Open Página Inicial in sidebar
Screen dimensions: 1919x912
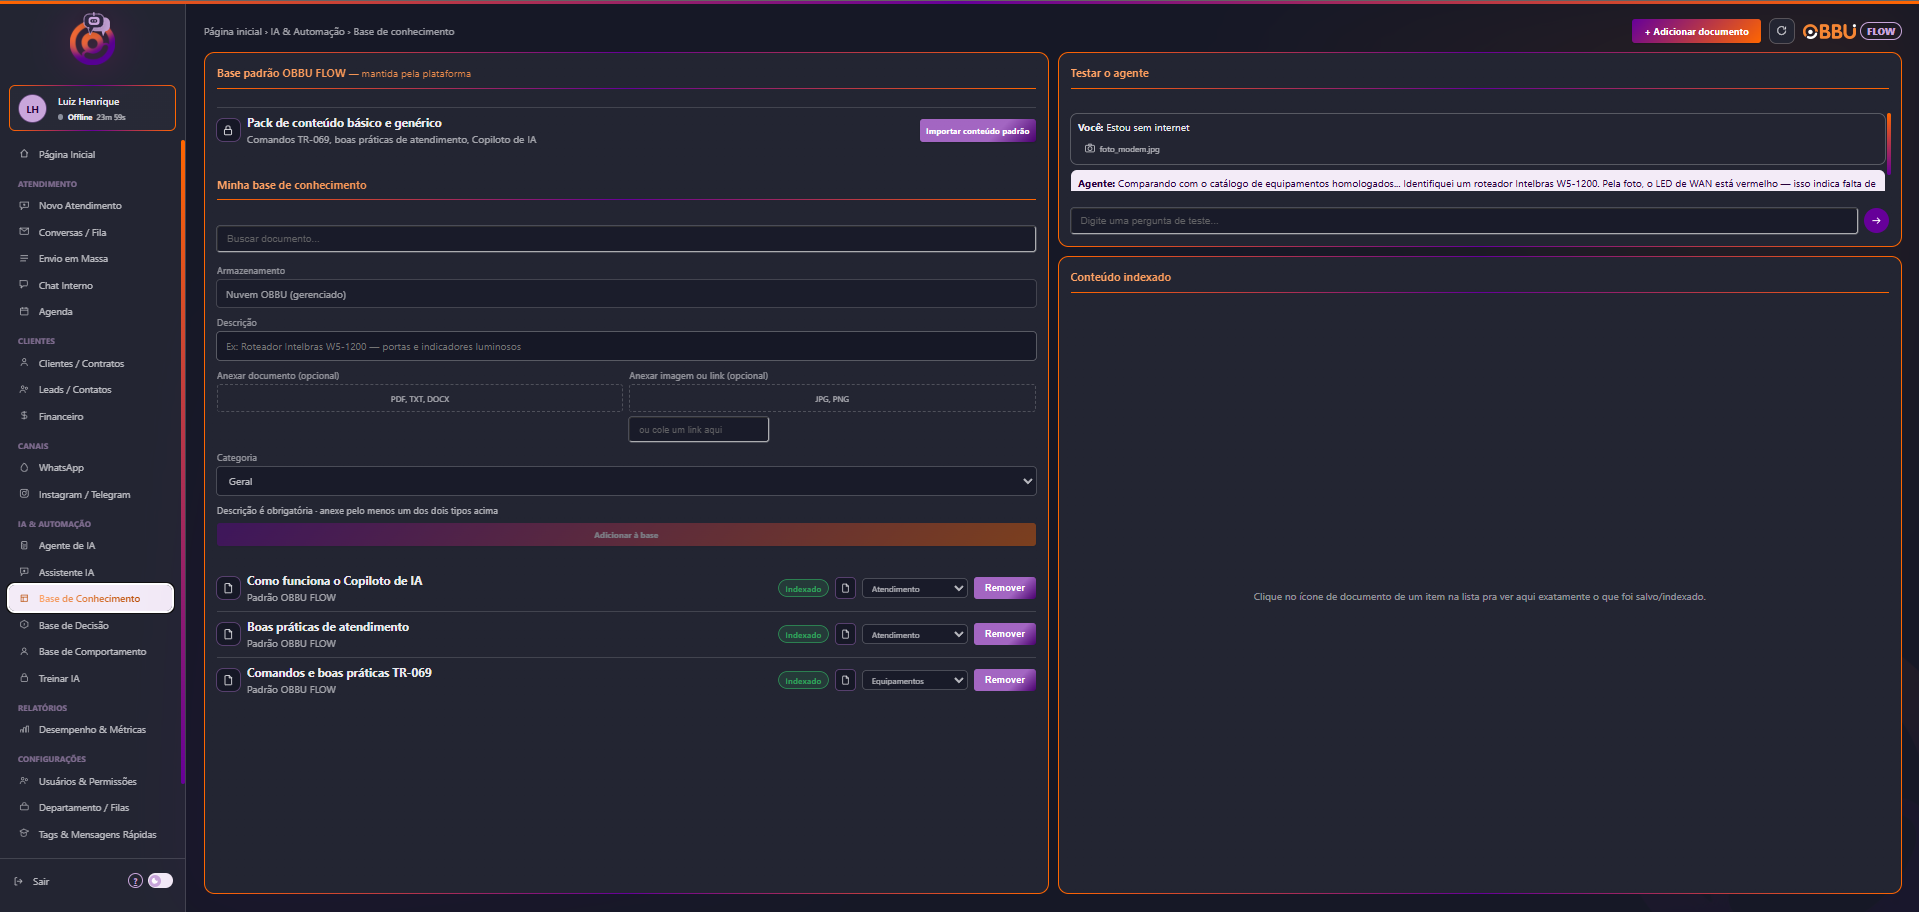67,155
